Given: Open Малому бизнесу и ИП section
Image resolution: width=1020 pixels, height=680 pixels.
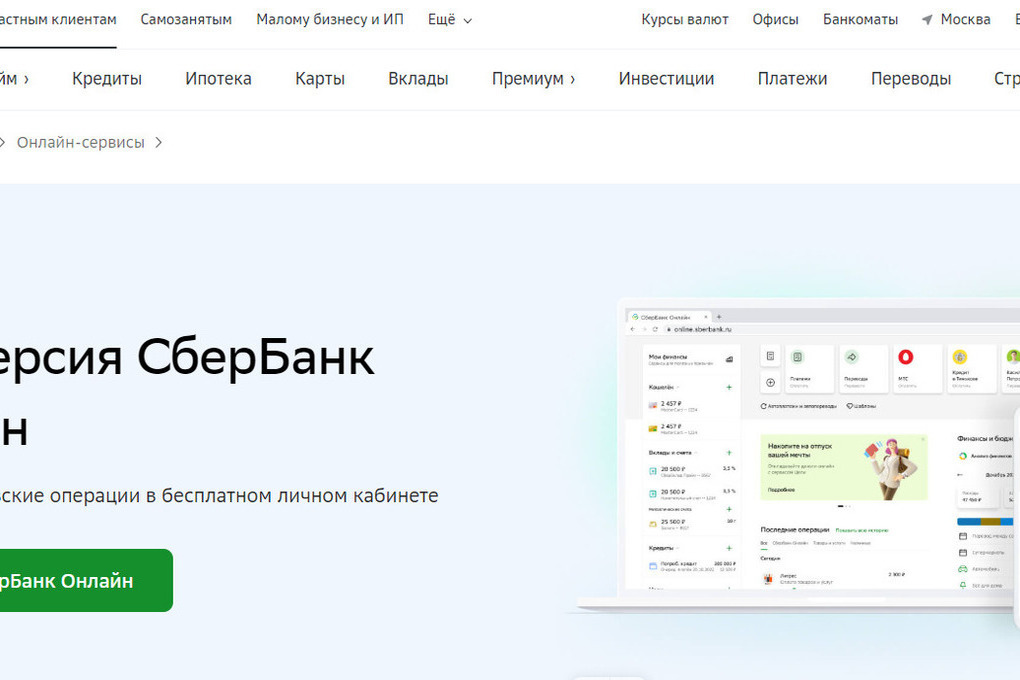Looking at the screenshot, I should point(330,20).
